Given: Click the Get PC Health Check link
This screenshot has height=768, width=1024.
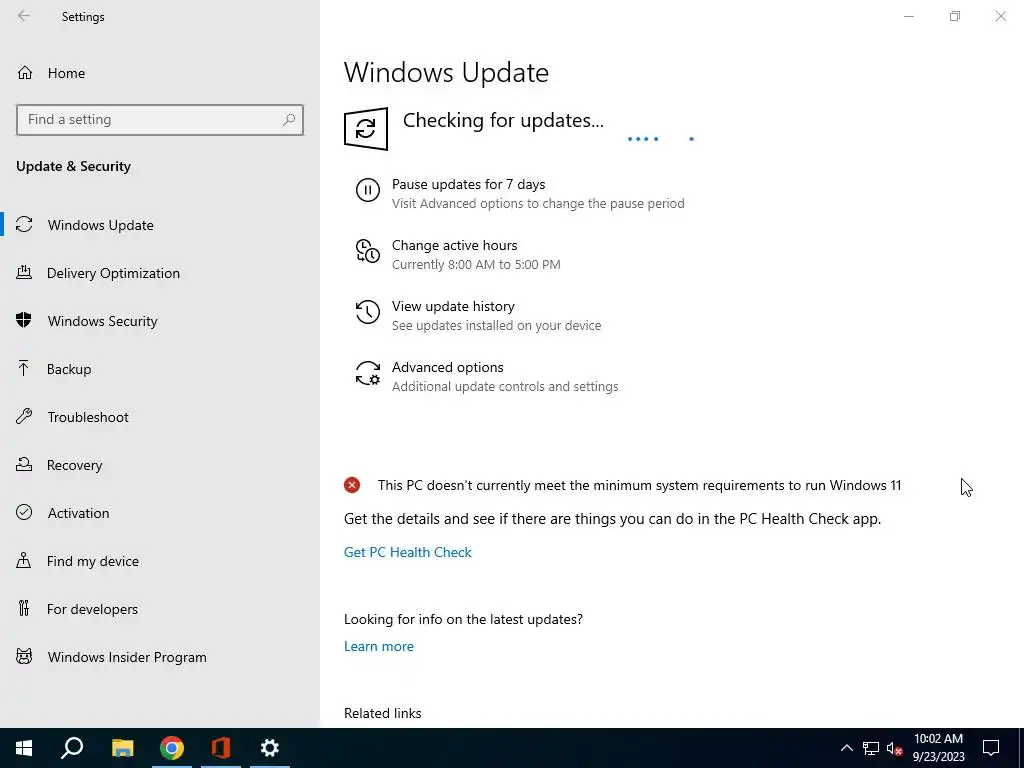Looking at the screenshot, I should (x=408, y=552).
